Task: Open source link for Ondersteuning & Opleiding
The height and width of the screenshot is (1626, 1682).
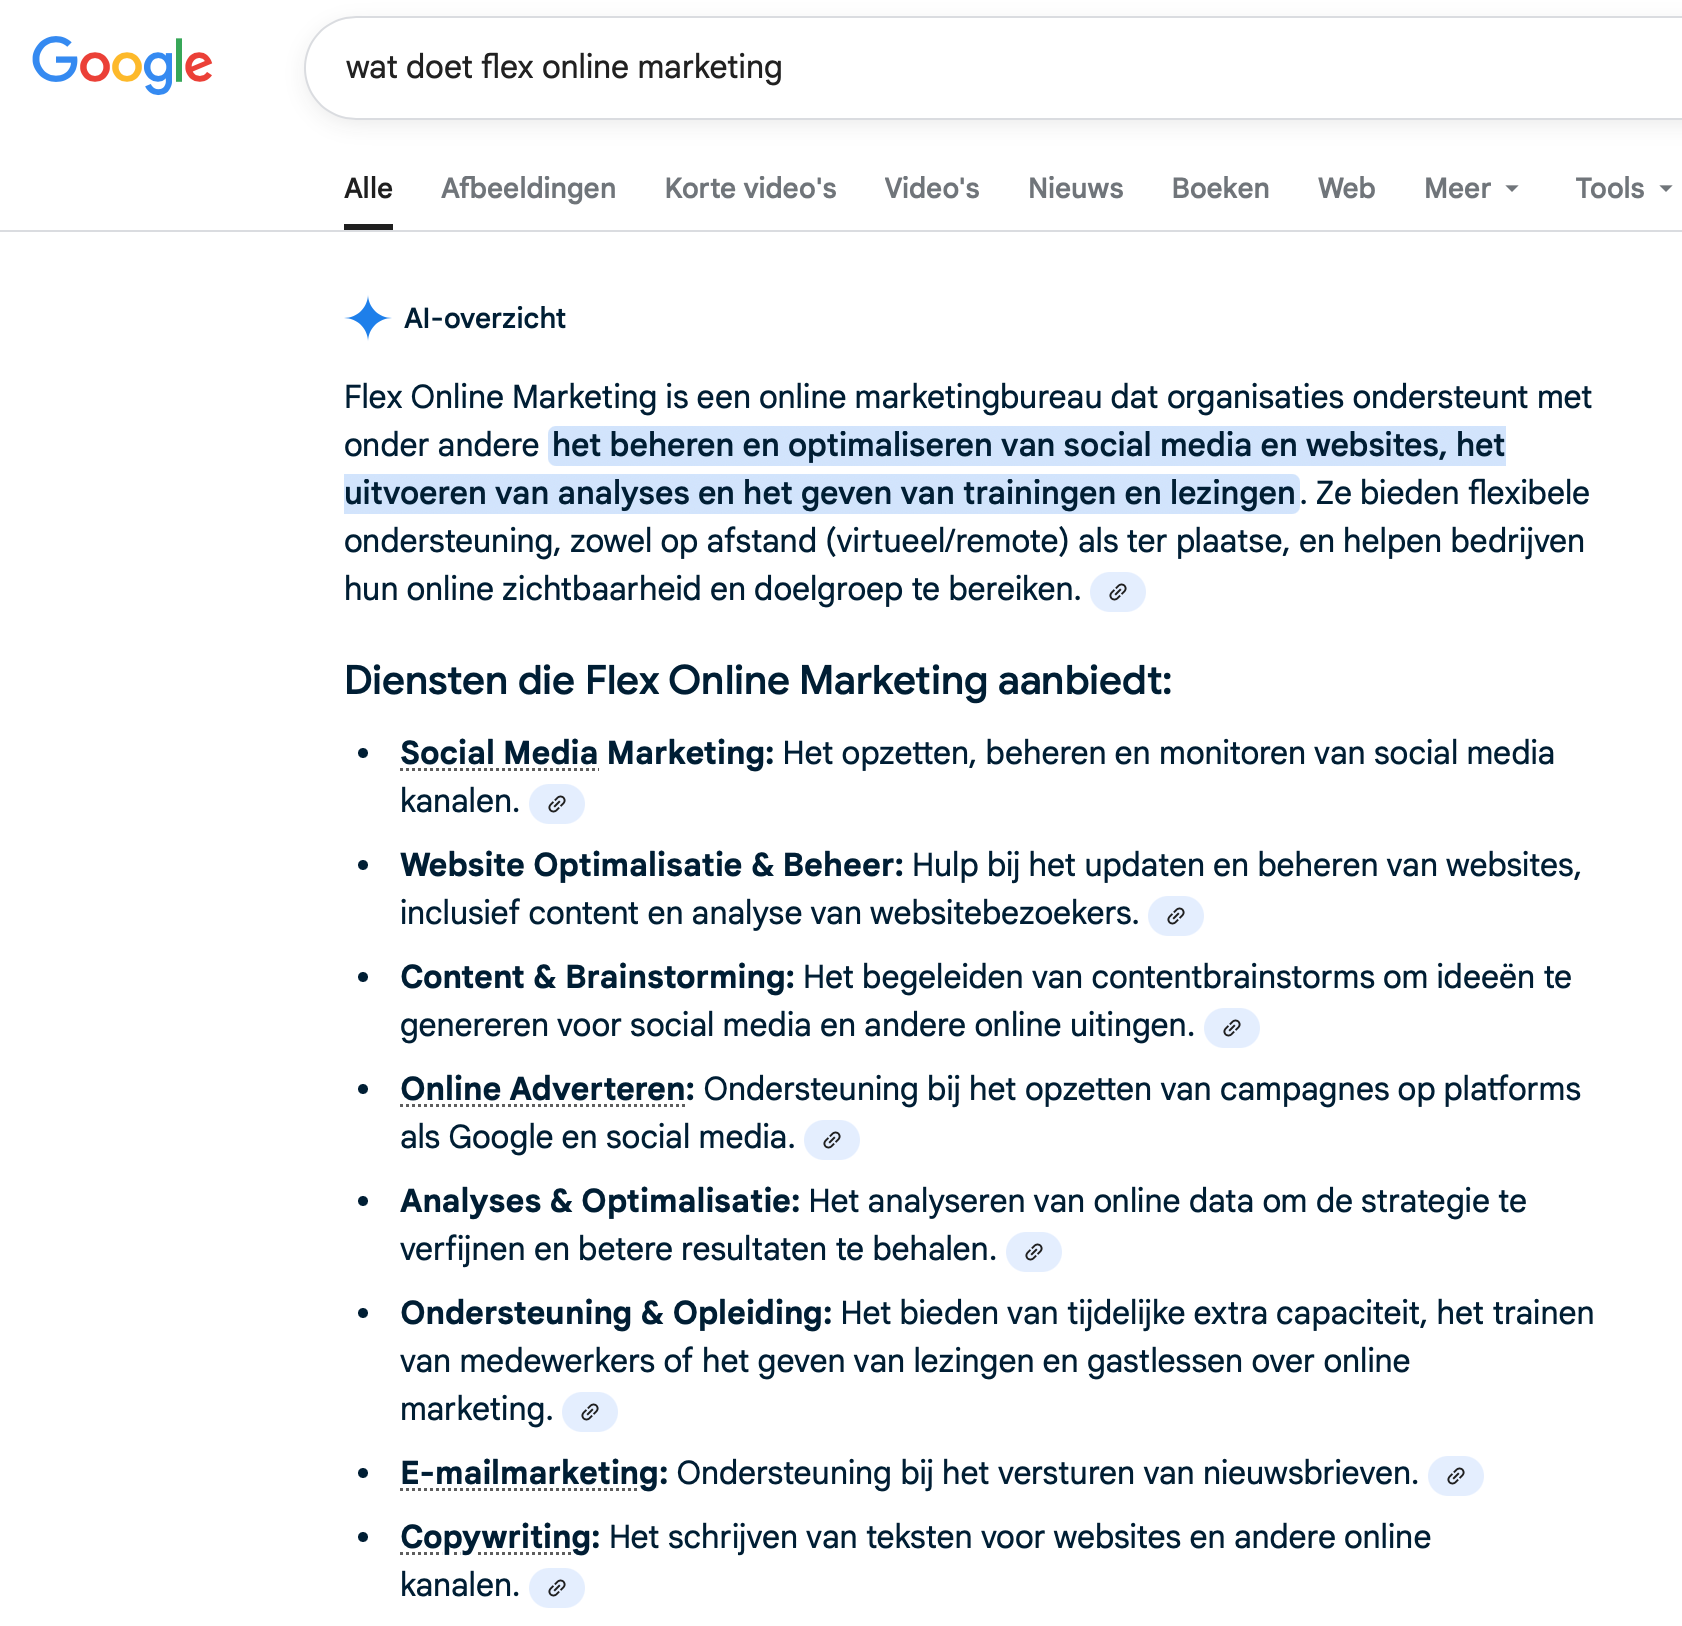Action: click(590, 1412)
